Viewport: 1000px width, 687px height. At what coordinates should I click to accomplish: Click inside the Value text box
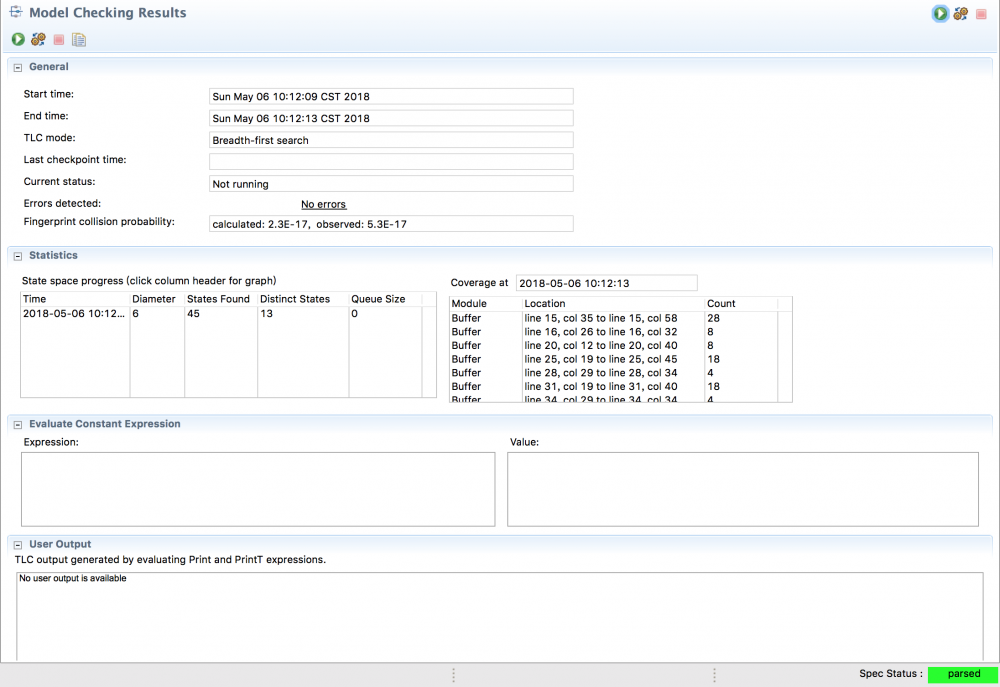pyautogui.click(x=742, y=489)
